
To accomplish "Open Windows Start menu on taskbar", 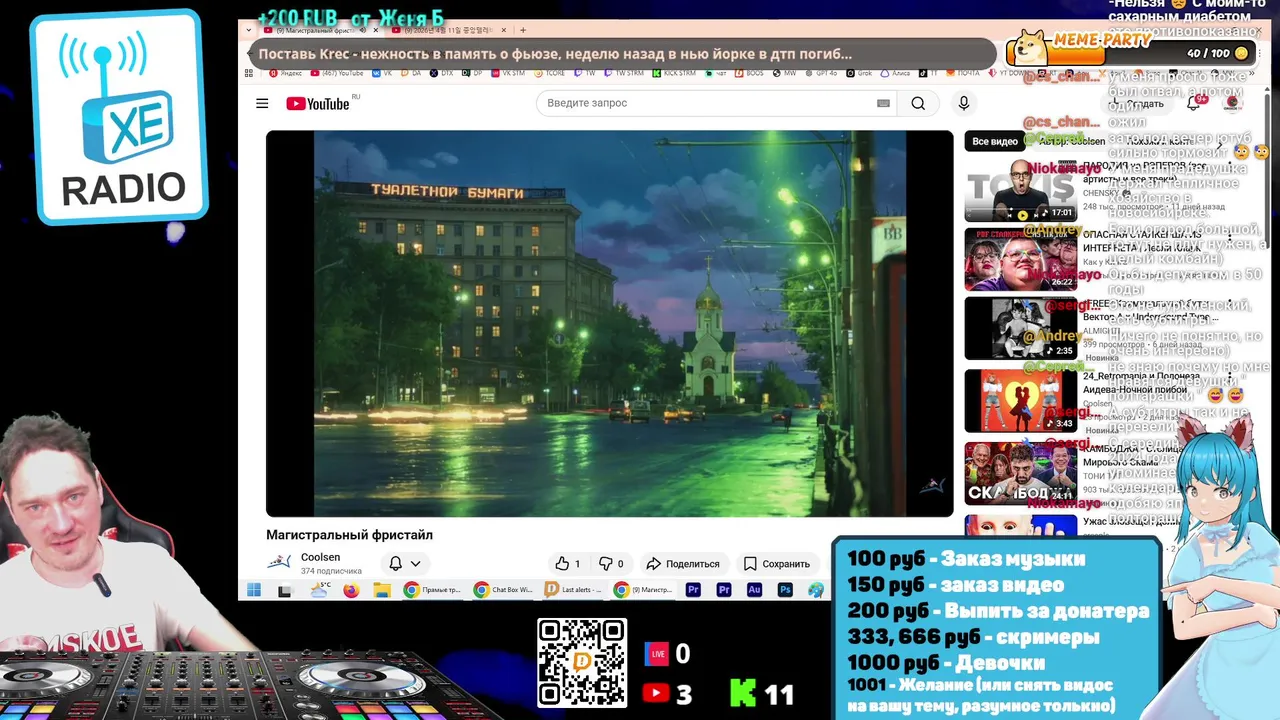I will [x=253, y=590].
